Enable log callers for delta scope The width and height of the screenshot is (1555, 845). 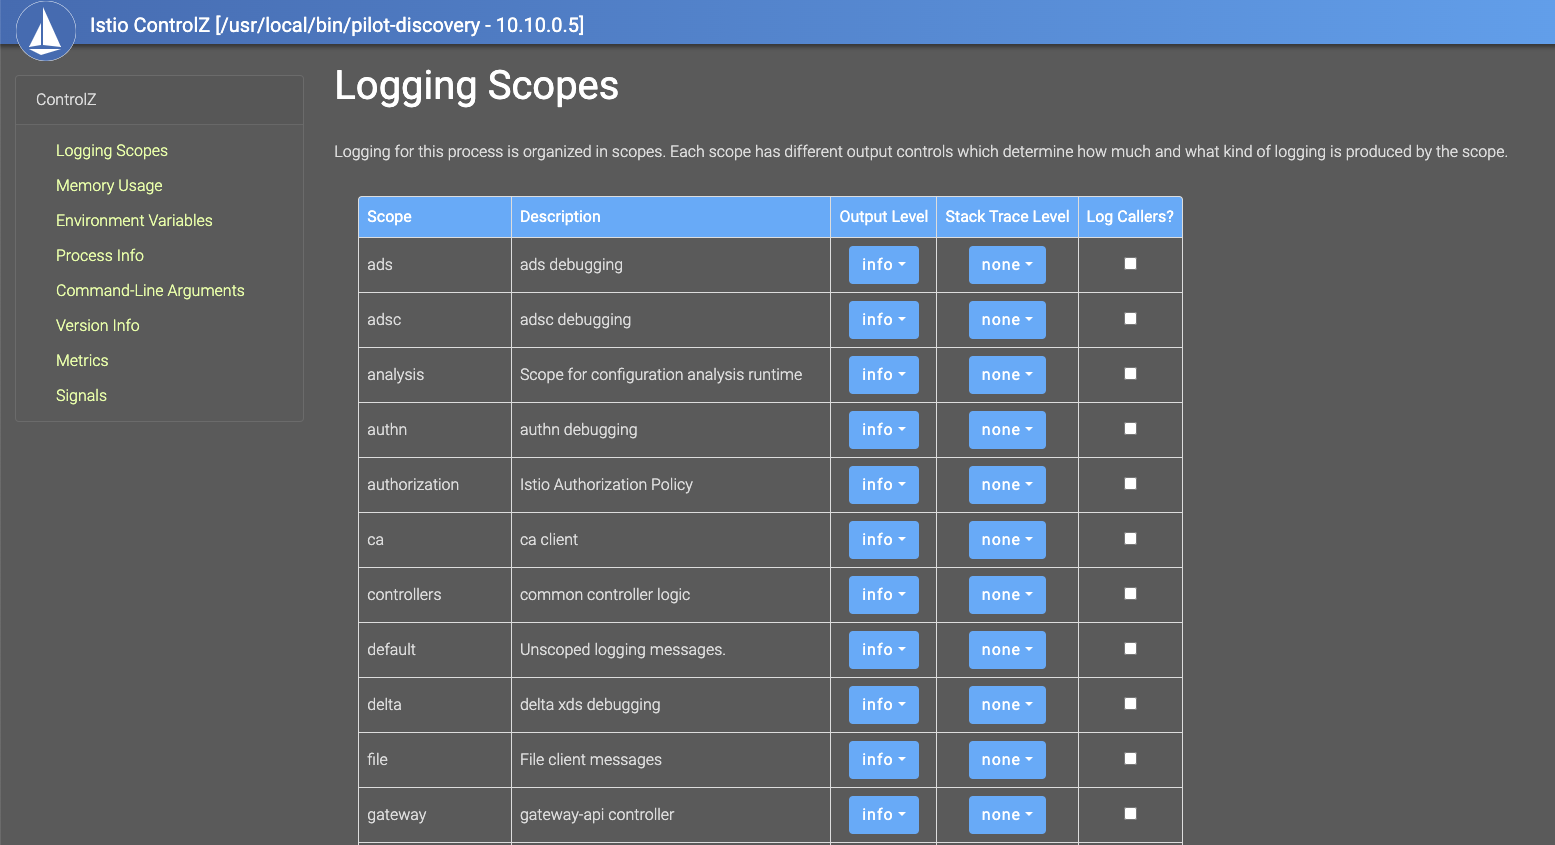(1130, 704)
